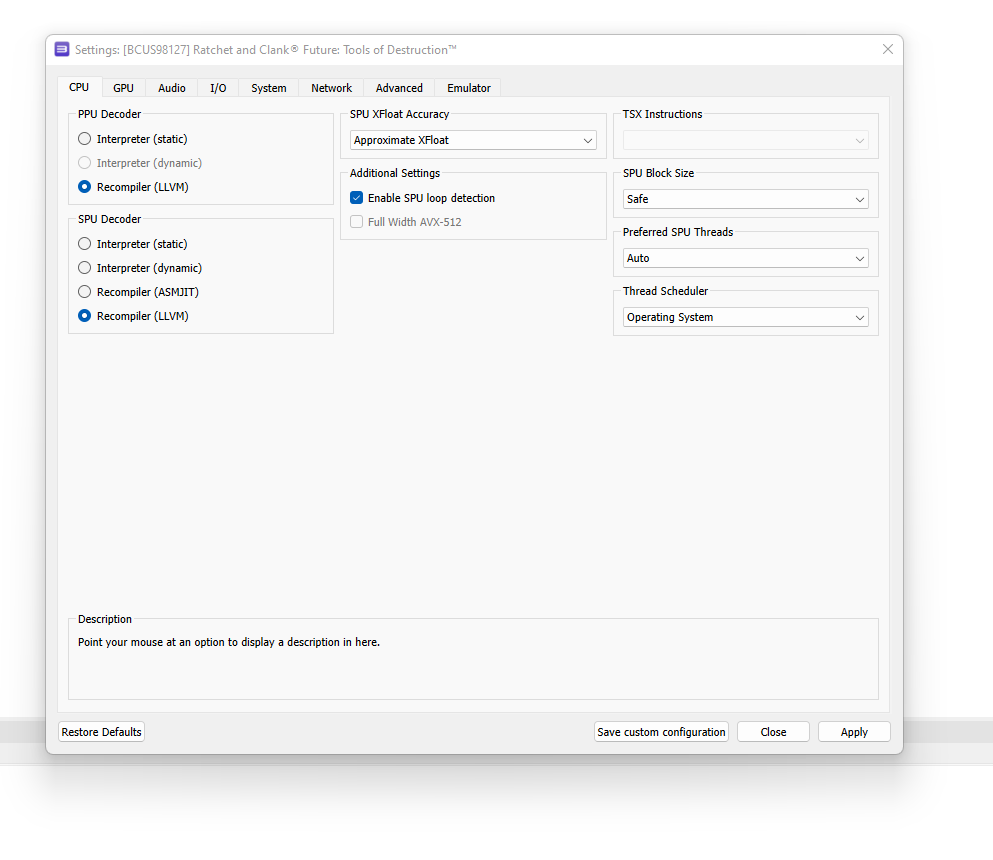Screen dimensions: 993x860
Task: Enable Full Width AVX-512
Action: tap(356, 221)
